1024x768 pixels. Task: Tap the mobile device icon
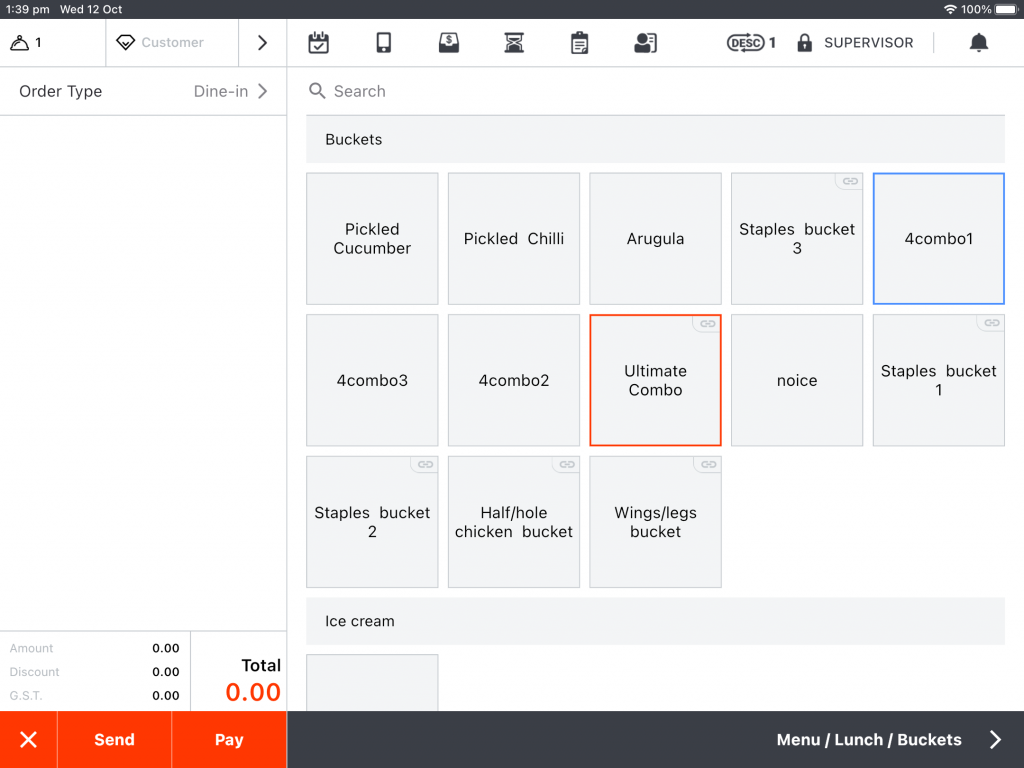[x=383, y=43]
